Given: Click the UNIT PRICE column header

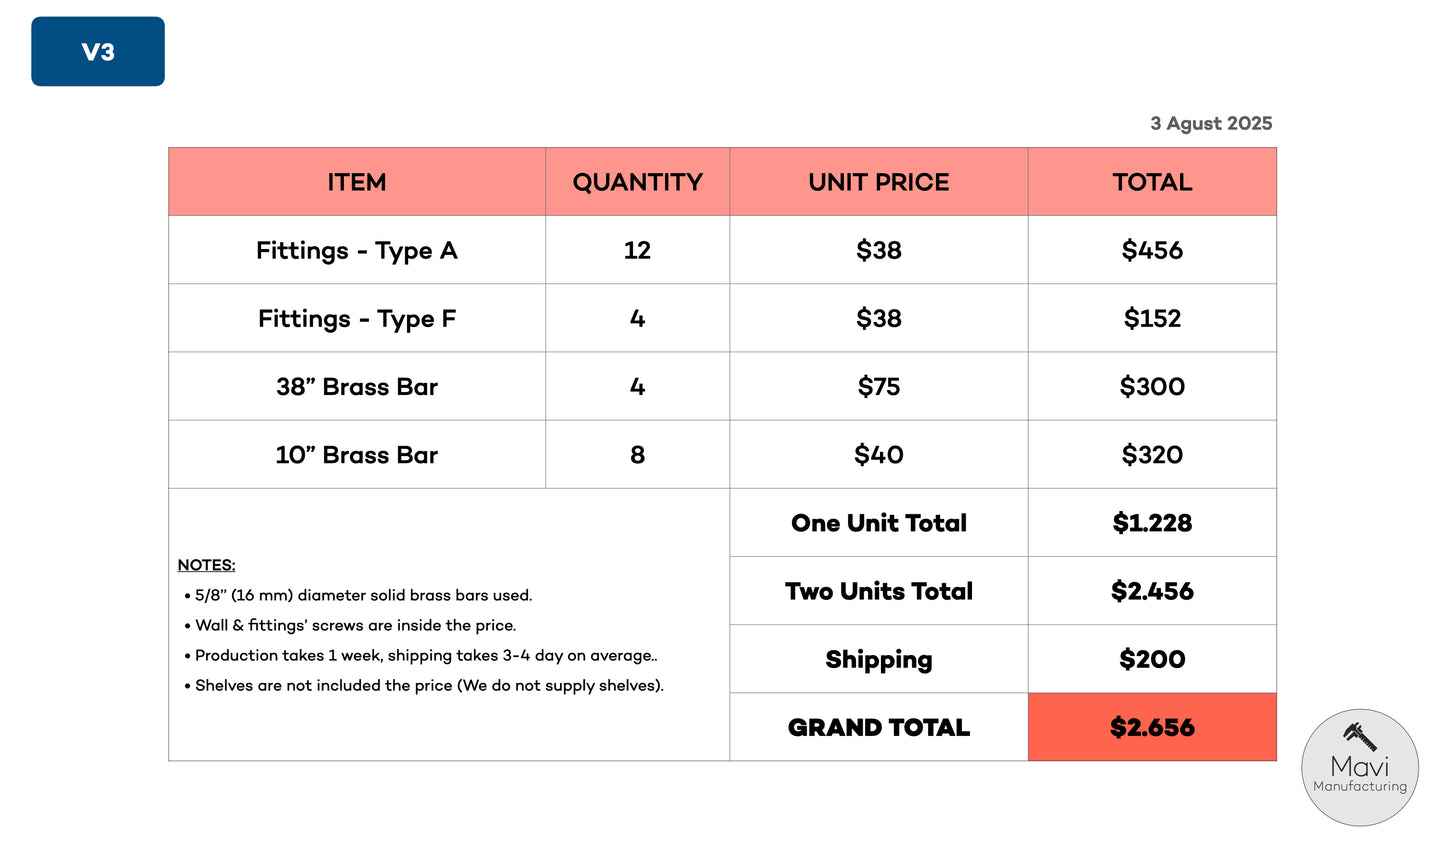Looking at the screenshot, I should point(879,182).
